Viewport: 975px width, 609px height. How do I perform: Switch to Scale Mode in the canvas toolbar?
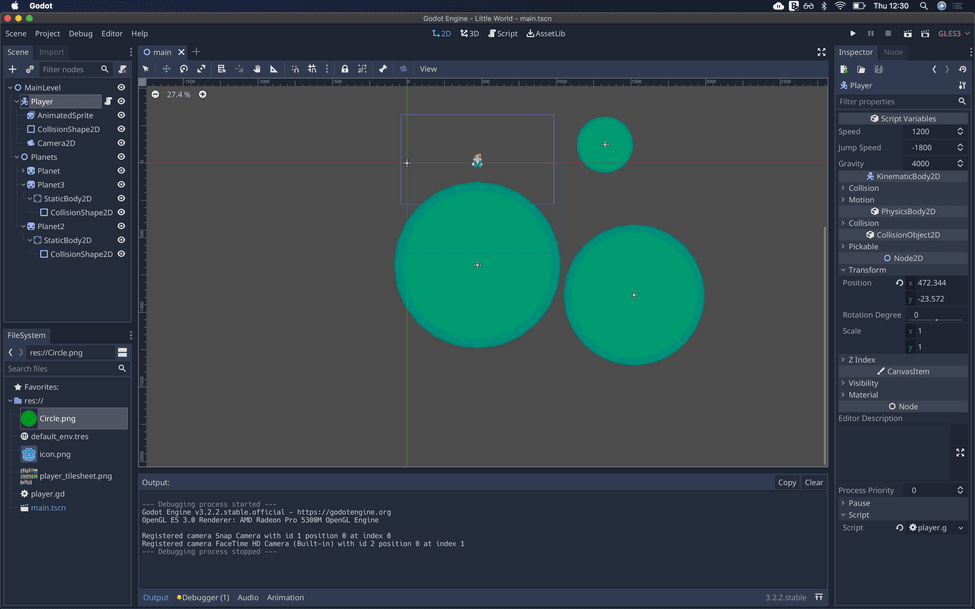click(x=200, y=68)
